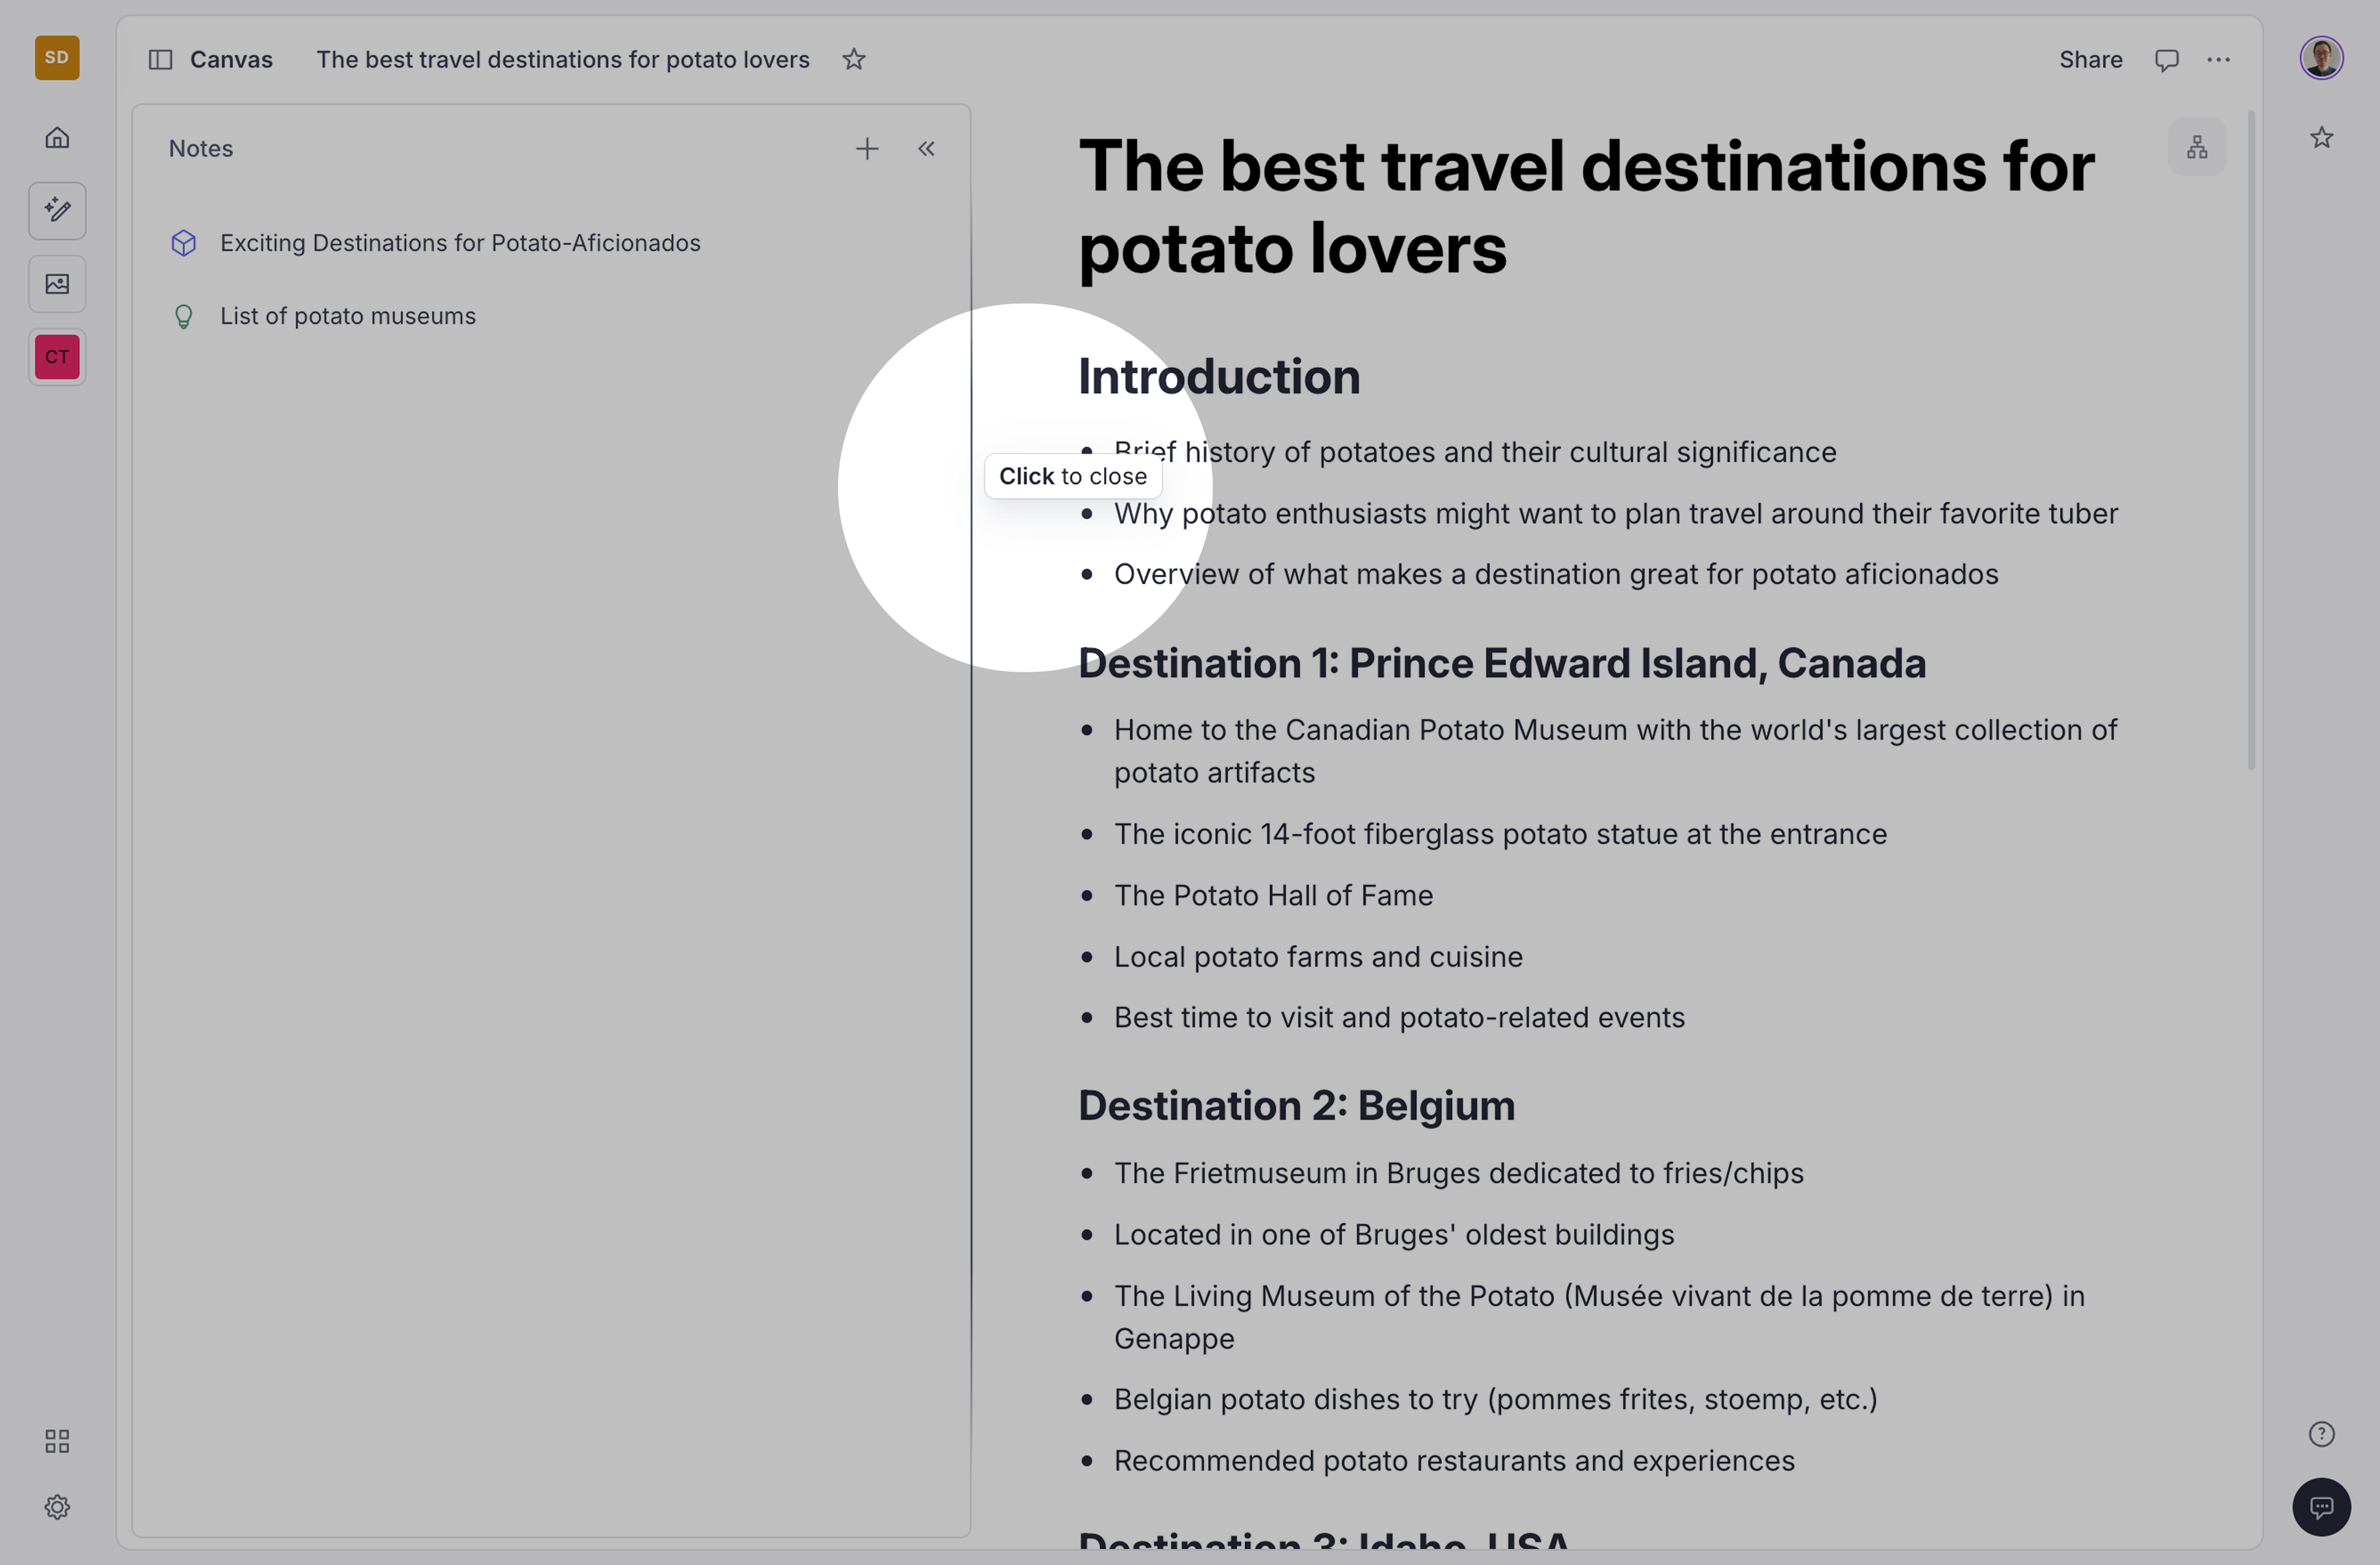This screenshot has width=2380, height=1565.
Task: Click the Home icon in sidebar
Action: (x=57, y=137)
